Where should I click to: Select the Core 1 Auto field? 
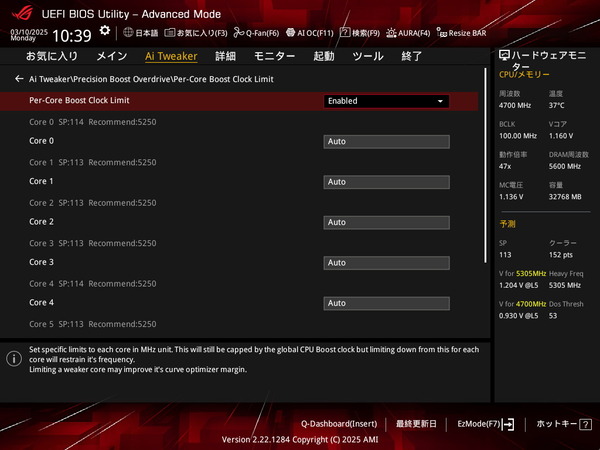pyautogui.click(x=386, y=182)
